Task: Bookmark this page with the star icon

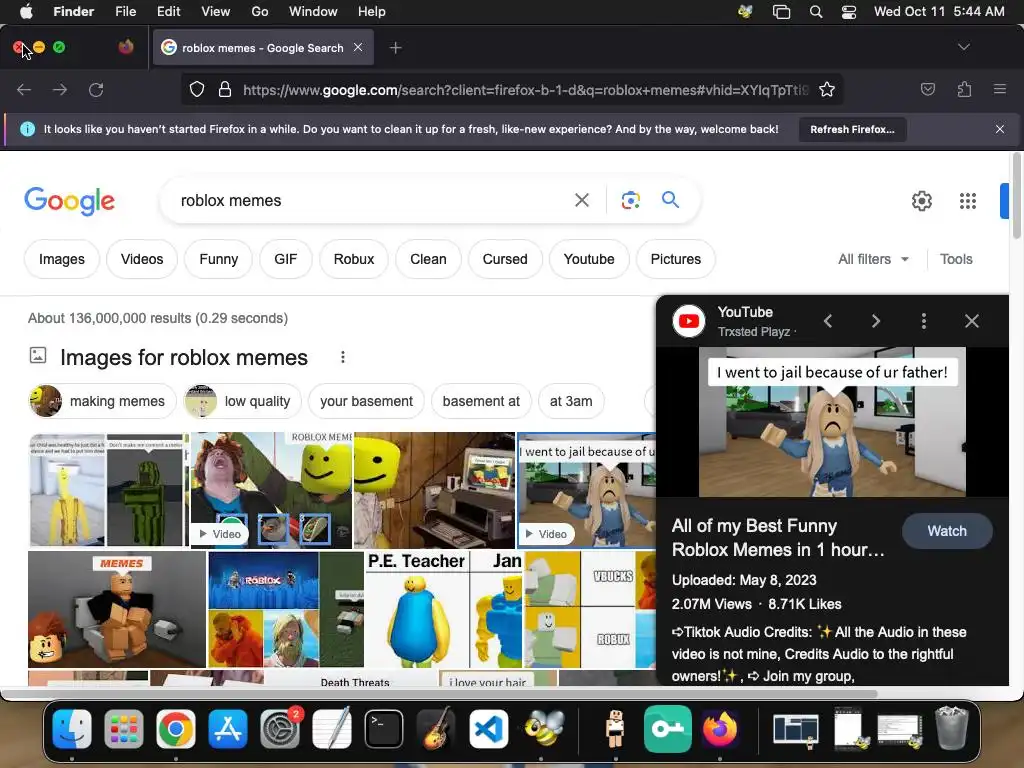Action: point(827,89)
